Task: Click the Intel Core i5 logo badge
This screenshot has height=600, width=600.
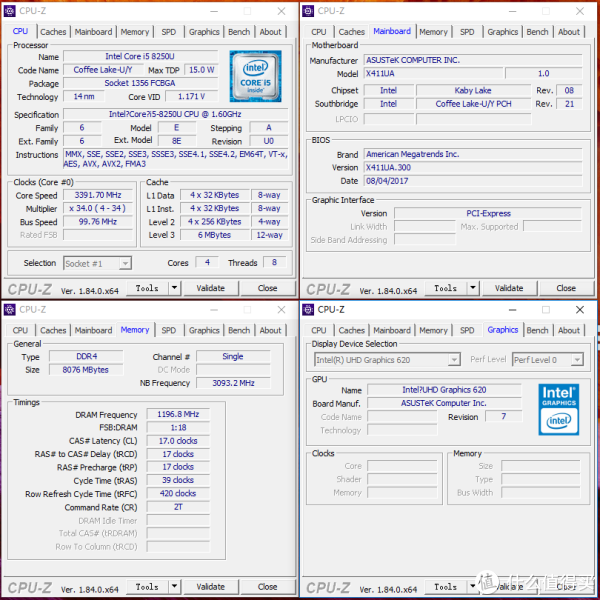Action: tap(256, 76)
